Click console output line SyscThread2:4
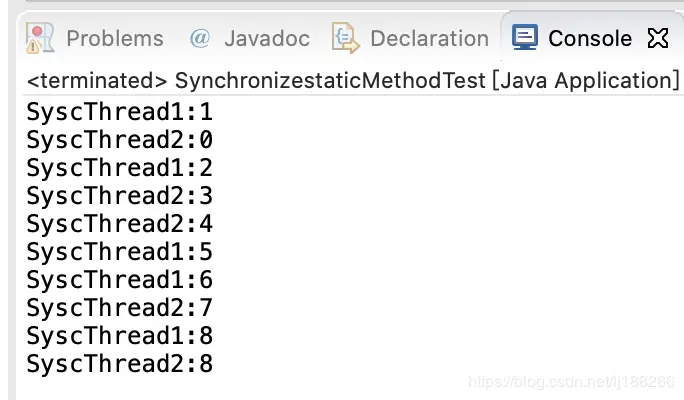Image resolution: width=684 pixels, height=400 pixels. (120, 224)
